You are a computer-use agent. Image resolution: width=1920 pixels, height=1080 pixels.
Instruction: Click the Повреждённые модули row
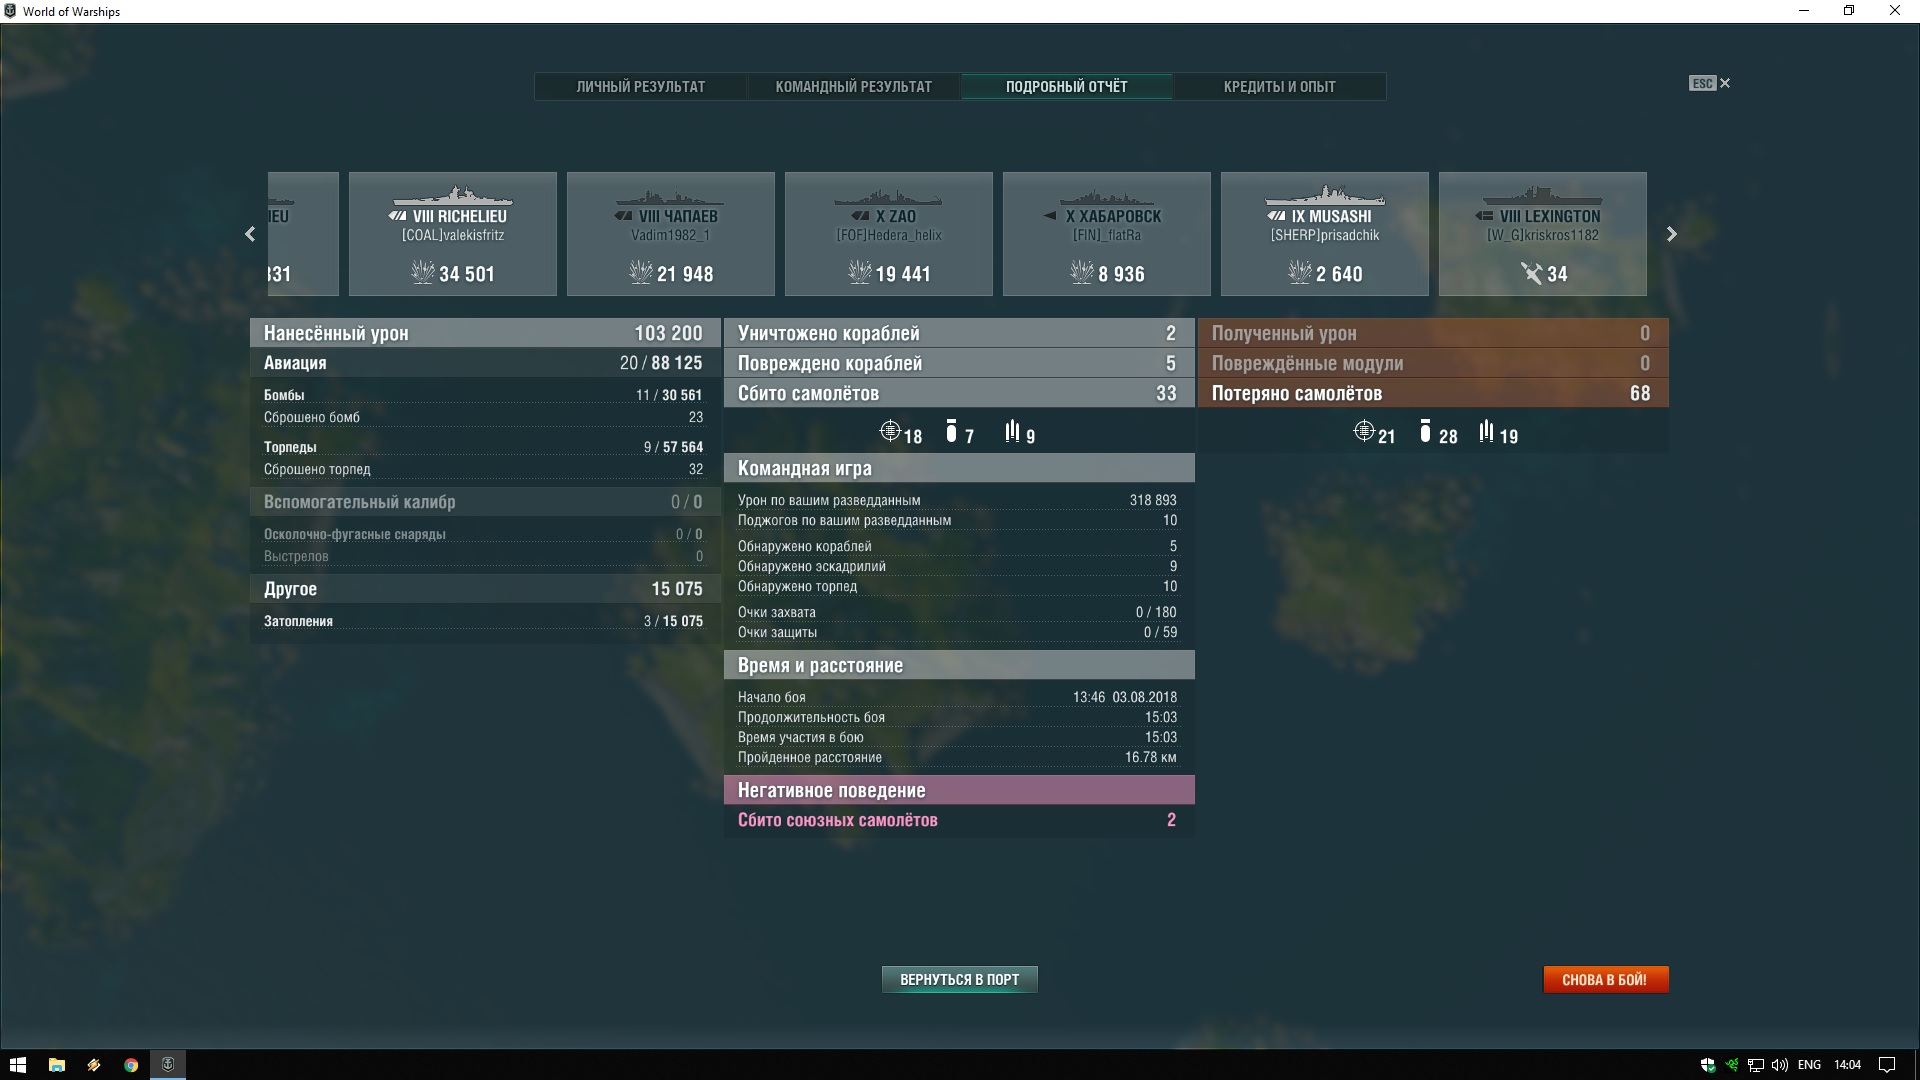pos(1433,363)
